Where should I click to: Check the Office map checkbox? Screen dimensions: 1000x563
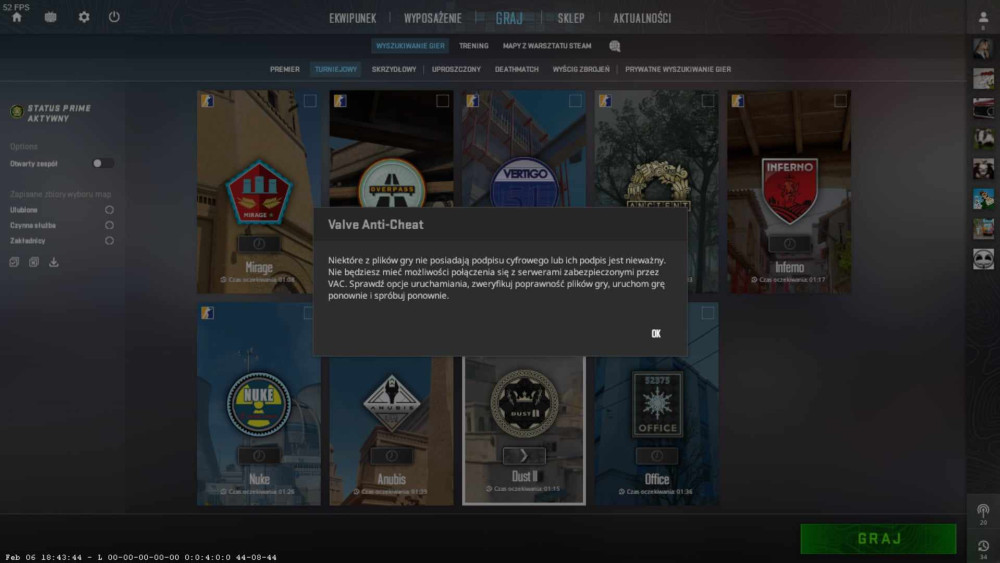tap(708, 313)
